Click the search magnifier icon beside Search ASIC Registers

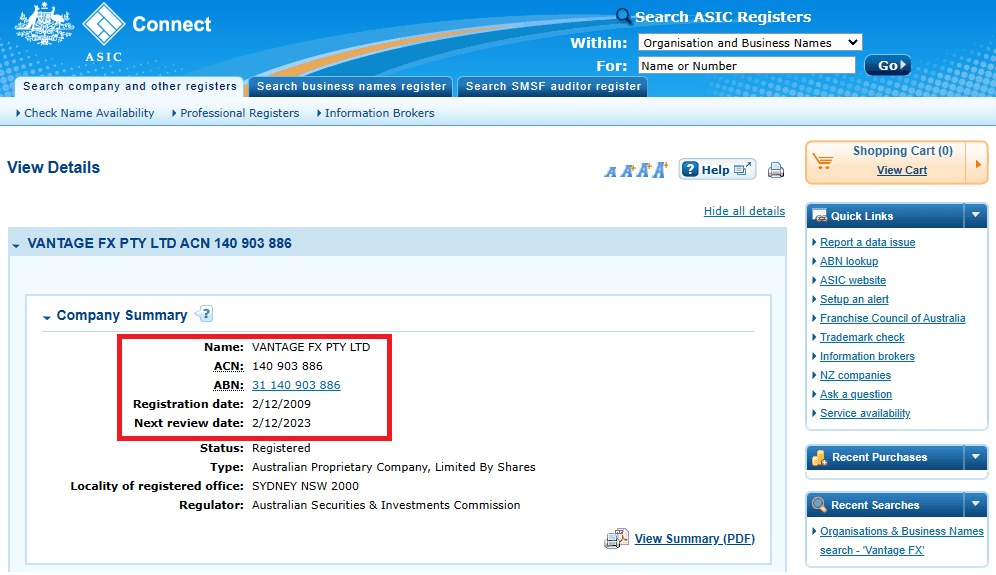point(623,16)
